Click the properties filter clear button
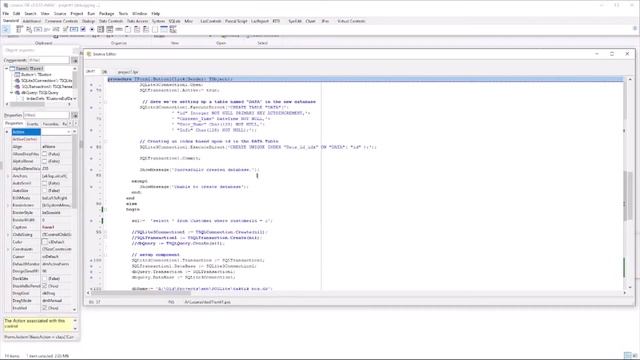This screenshot has width=640, height=360. tap(75, 116)
